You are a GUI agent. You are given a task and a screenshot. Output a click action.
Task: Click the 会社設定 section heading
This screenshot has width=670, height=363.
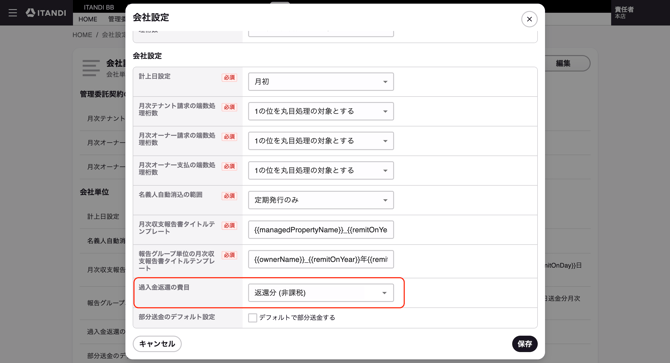coord(147,56)
